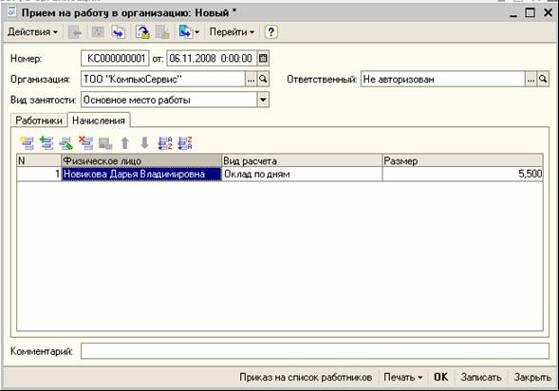Expand the Вид занятости dropdown
Viewport: 559px width, 391px height.
tap(263, 100)
